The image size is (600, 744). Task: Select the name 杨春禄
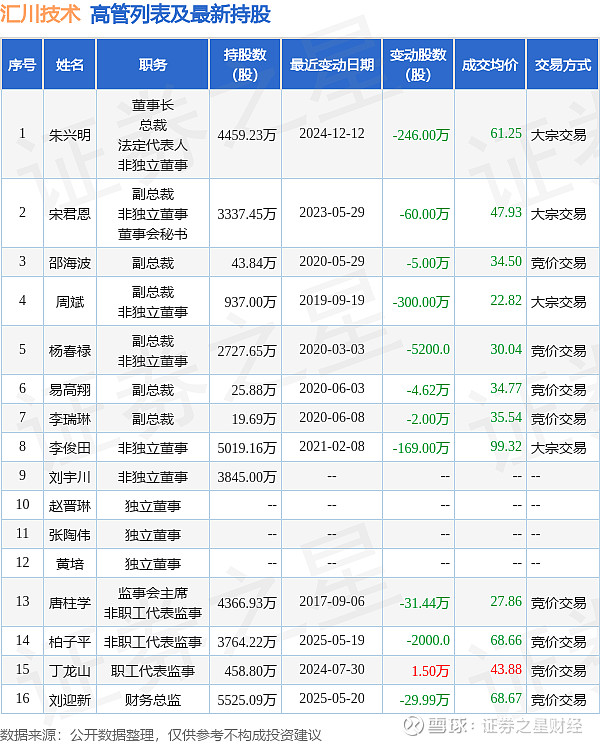pos(70,351)
